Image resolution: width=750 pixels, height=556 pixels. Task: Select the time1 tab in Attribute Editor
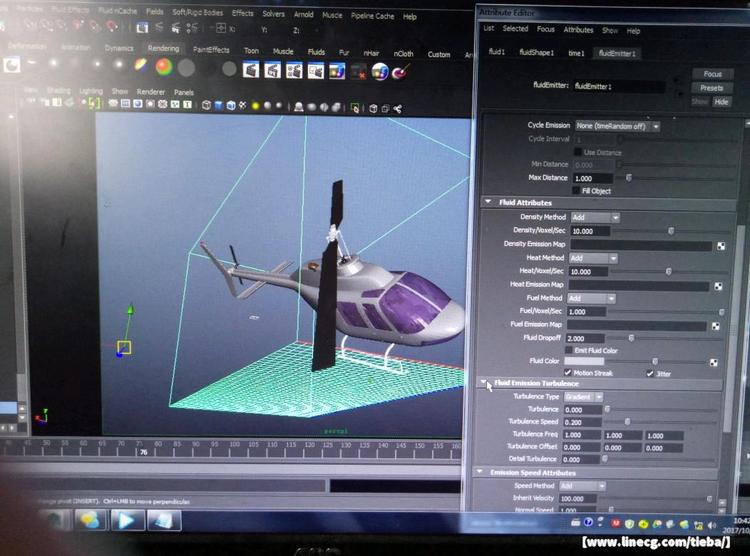click(576, 53)
